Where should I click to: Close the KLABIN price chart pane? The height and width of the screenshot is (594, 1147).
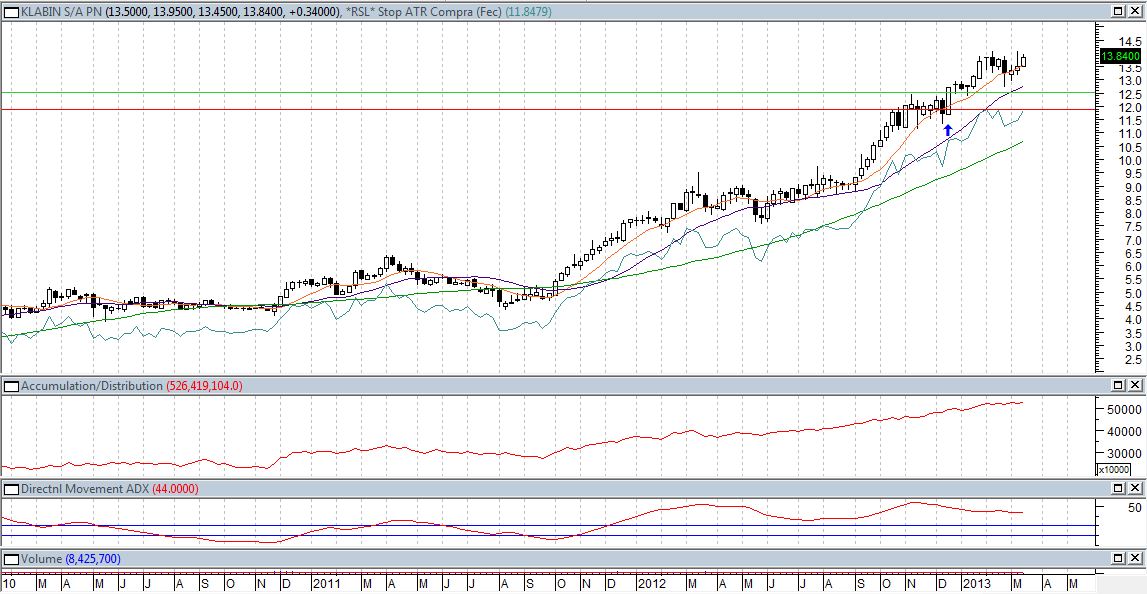coord(1136,12)
